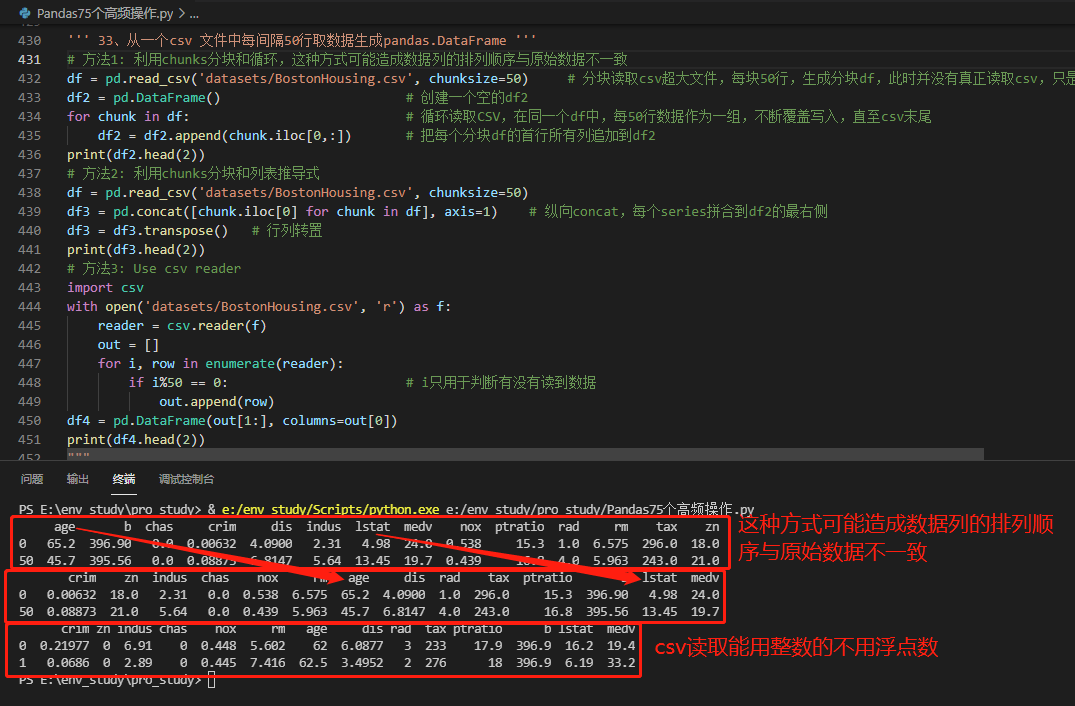
Task: Click the '# 创建一个空的df2' comment
Action: point(467,97)
